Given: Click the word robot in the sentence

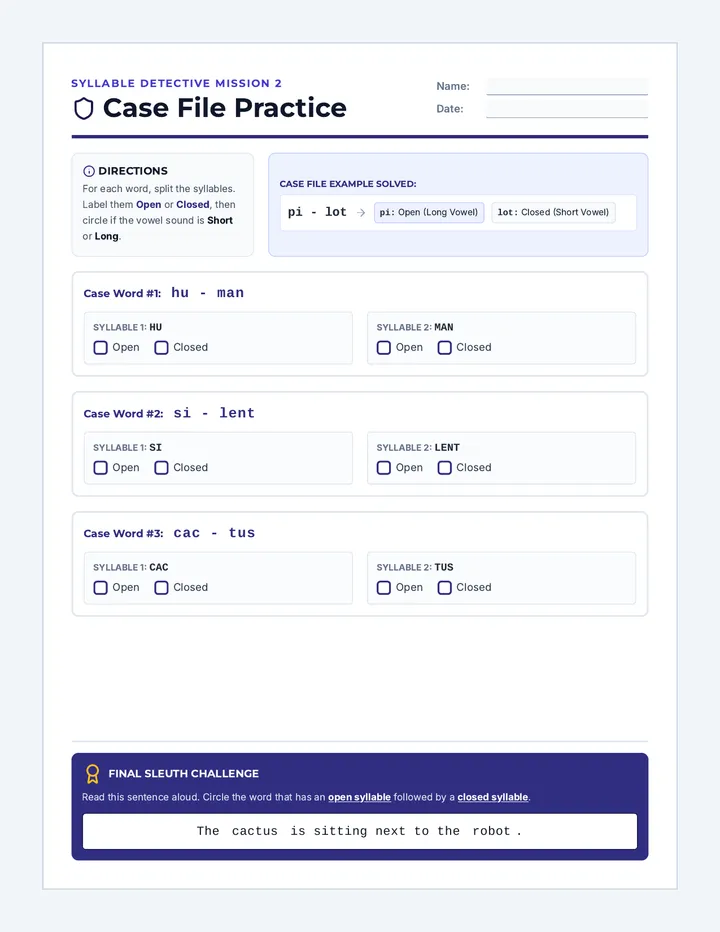Looking at the screenshot, I should [491, 831].
